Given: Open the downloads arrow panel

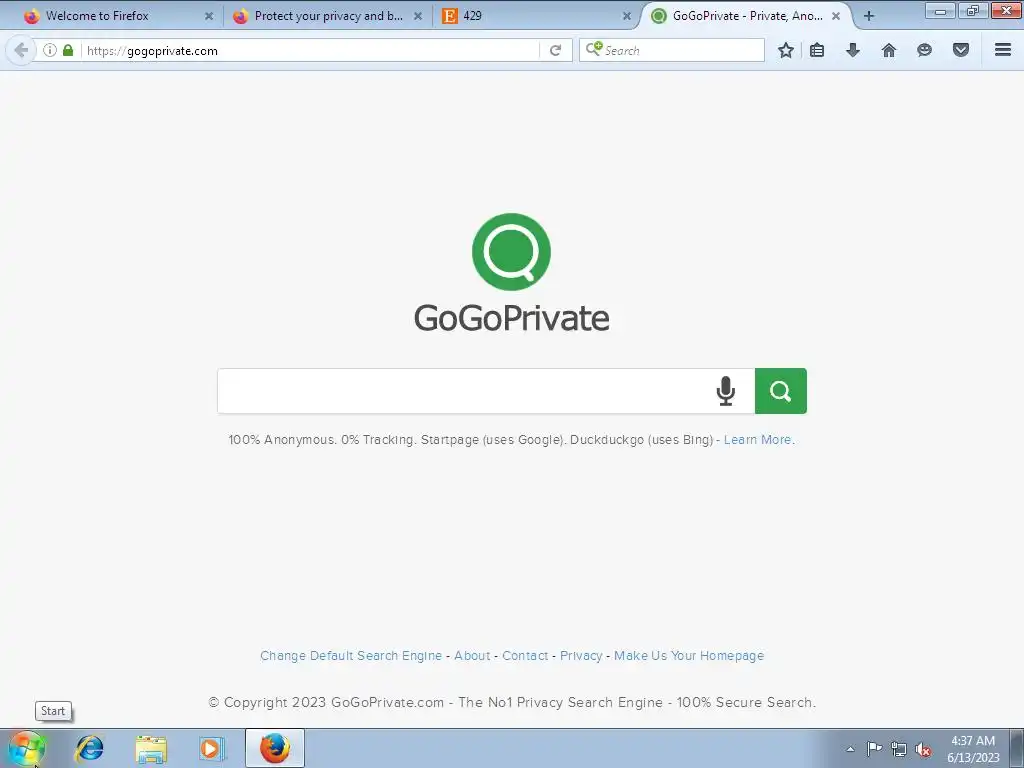Looking at the screenshot, I should tap(853, 50).
